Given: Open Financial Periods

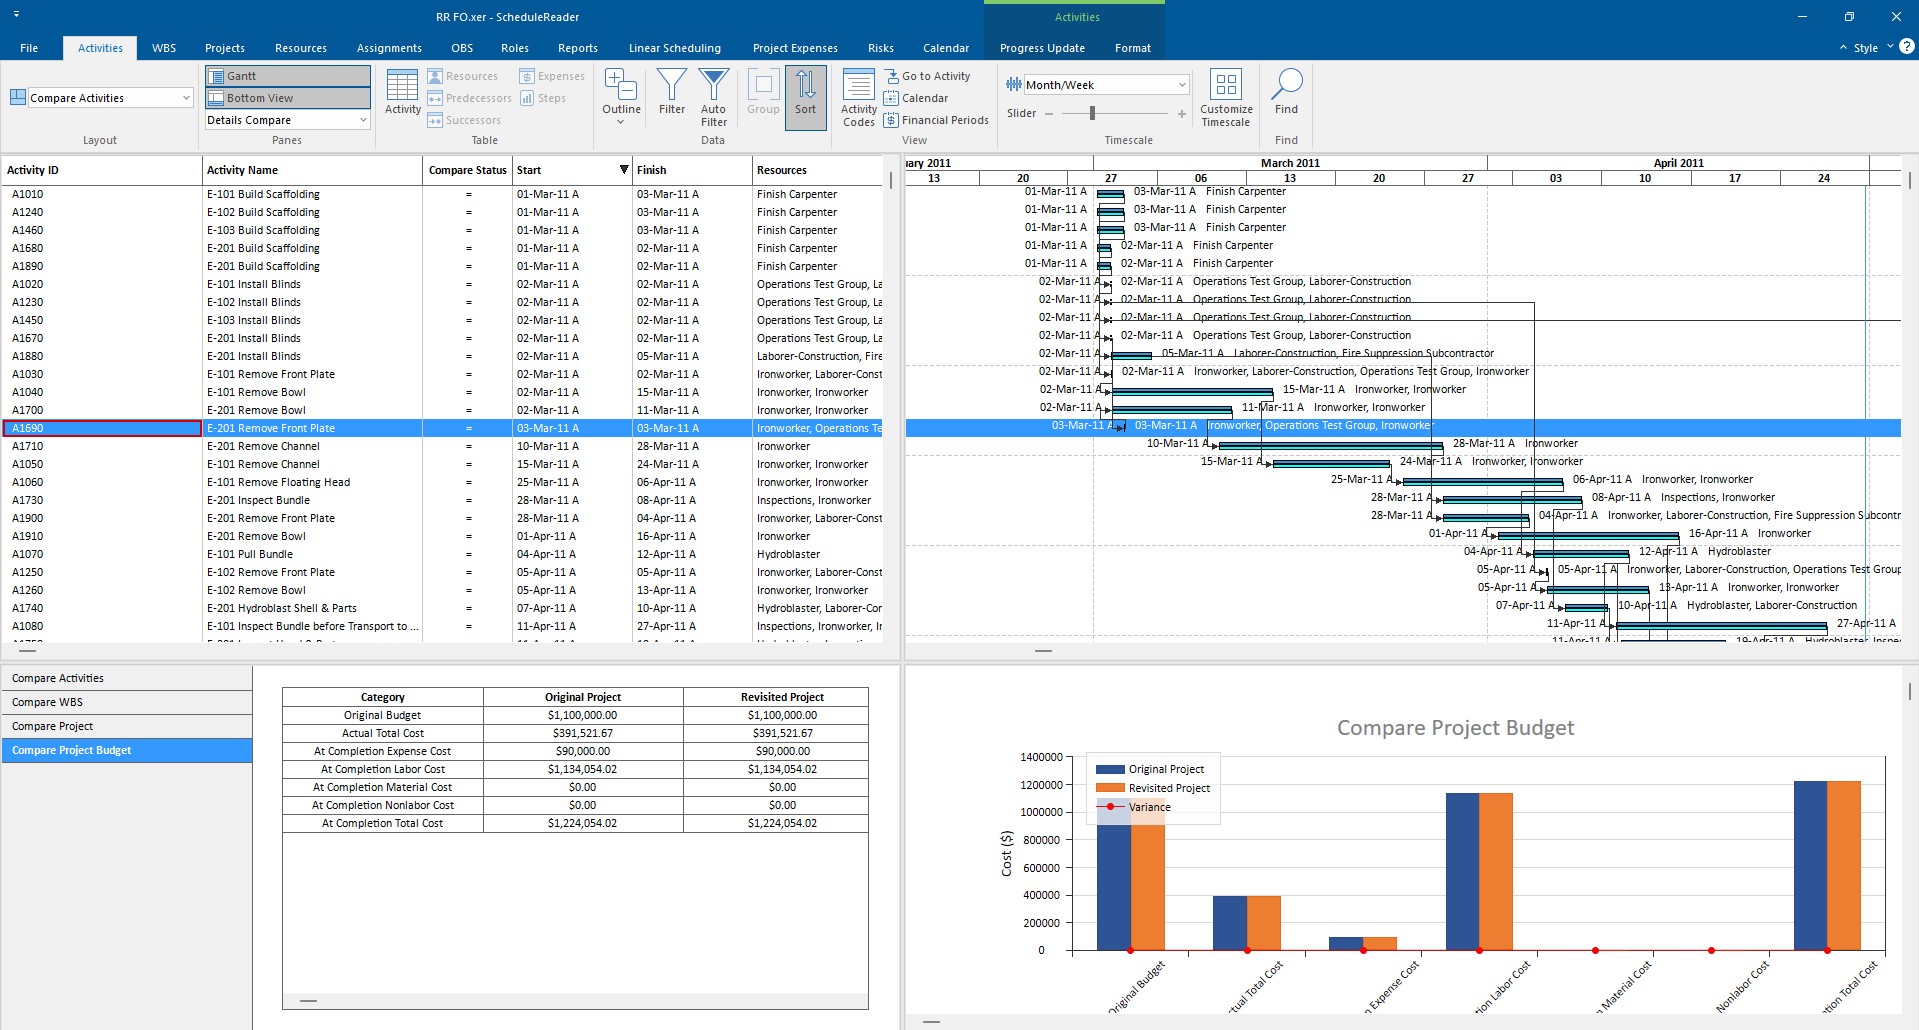Looking at the screenshot, I should click(x=936, y=120).
